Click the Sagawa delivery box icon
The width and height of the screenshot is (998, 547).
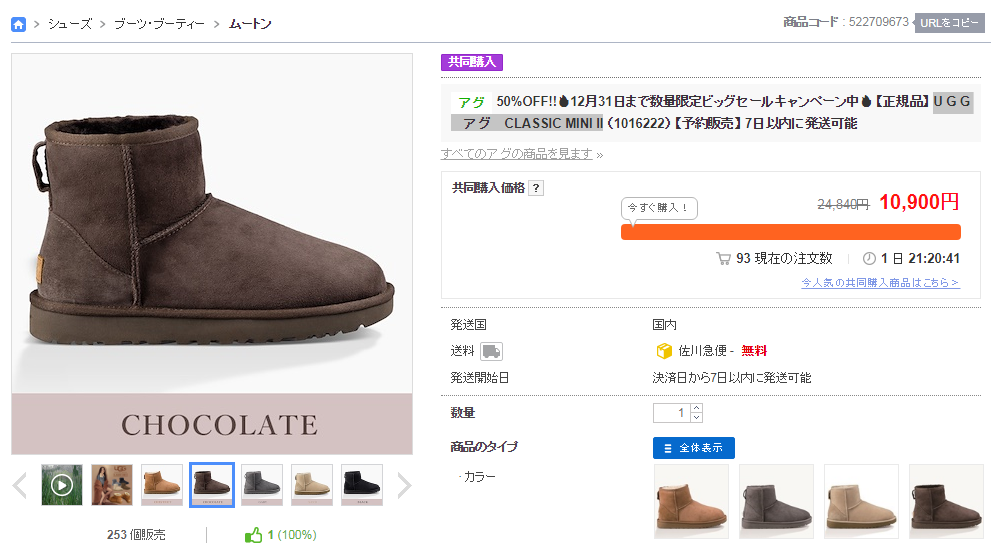click(663, 351)
